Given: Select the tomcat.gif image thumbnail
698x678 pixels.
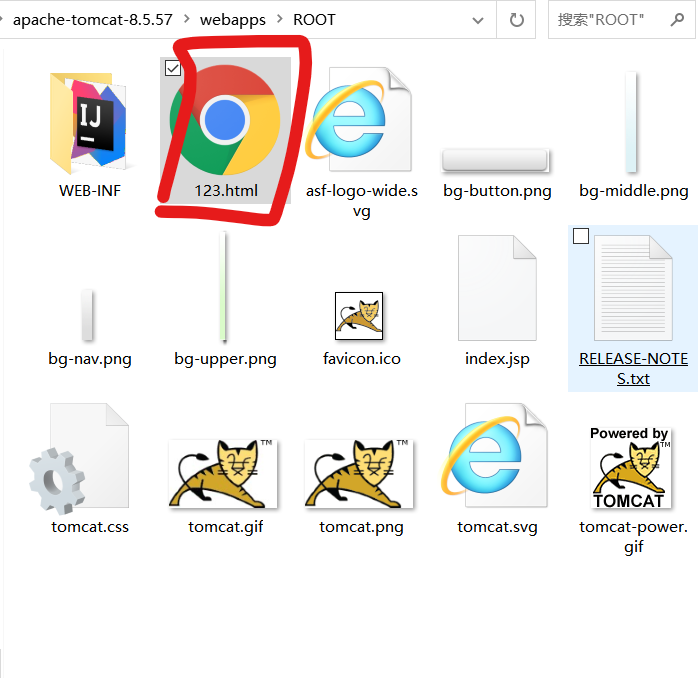Looking at the screenshot, I should 223,474.
